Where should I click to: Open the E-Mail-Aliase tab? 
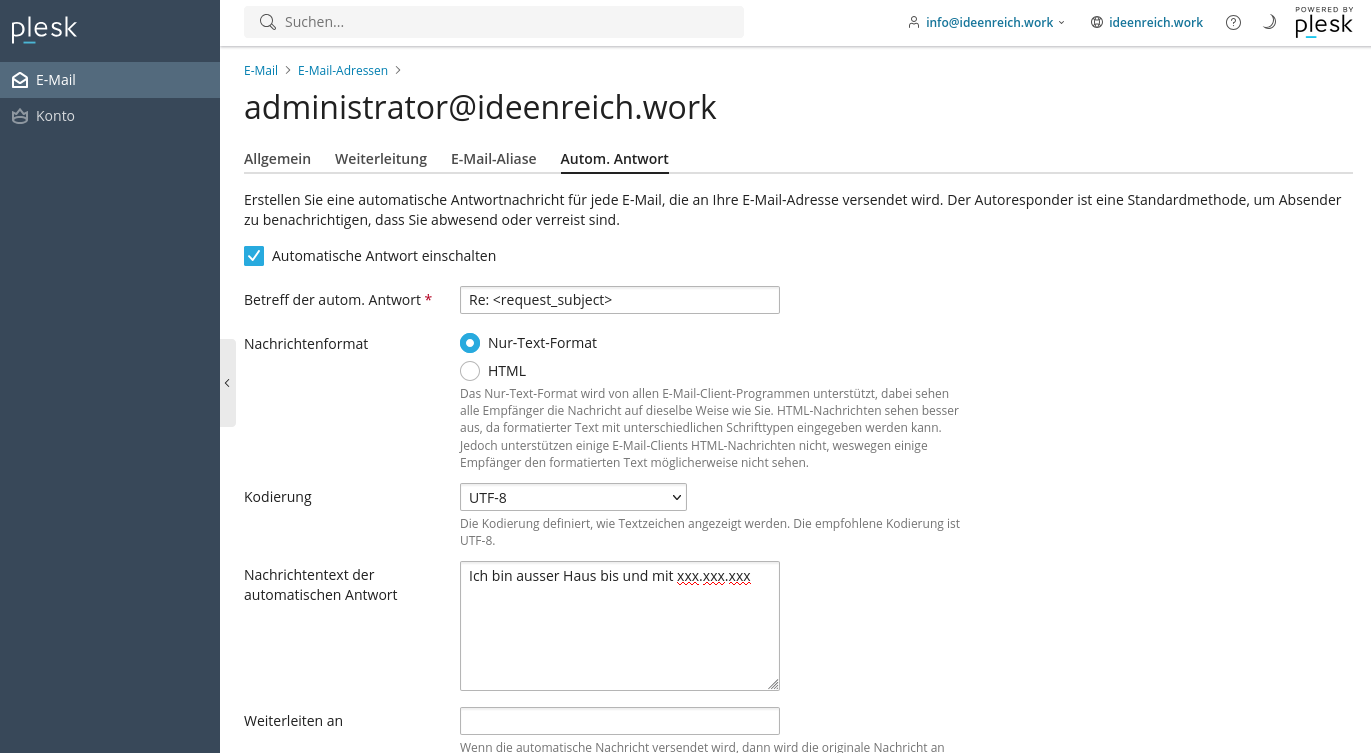click(494, 159)
